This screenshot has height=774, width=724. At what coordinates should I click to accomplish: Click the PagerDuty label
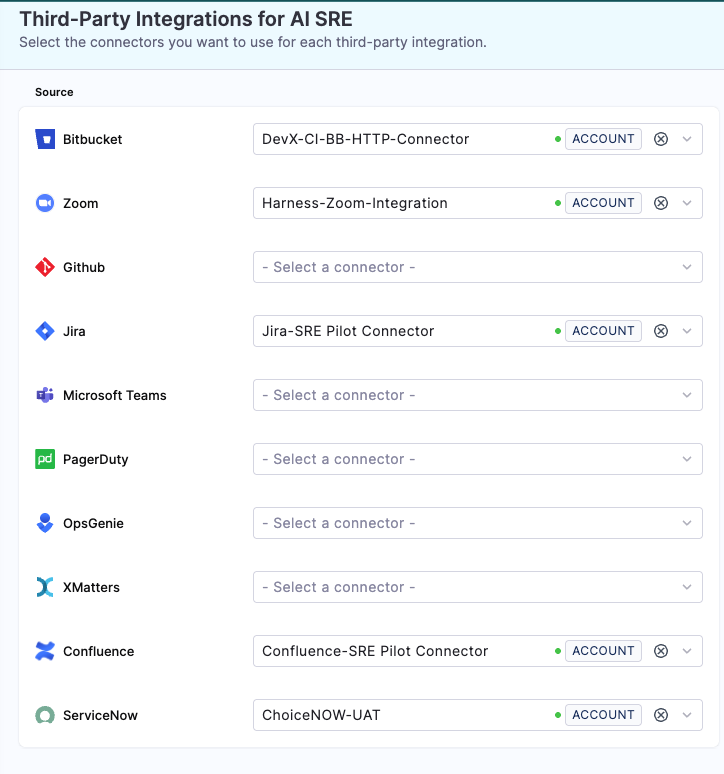coord(96,460)
